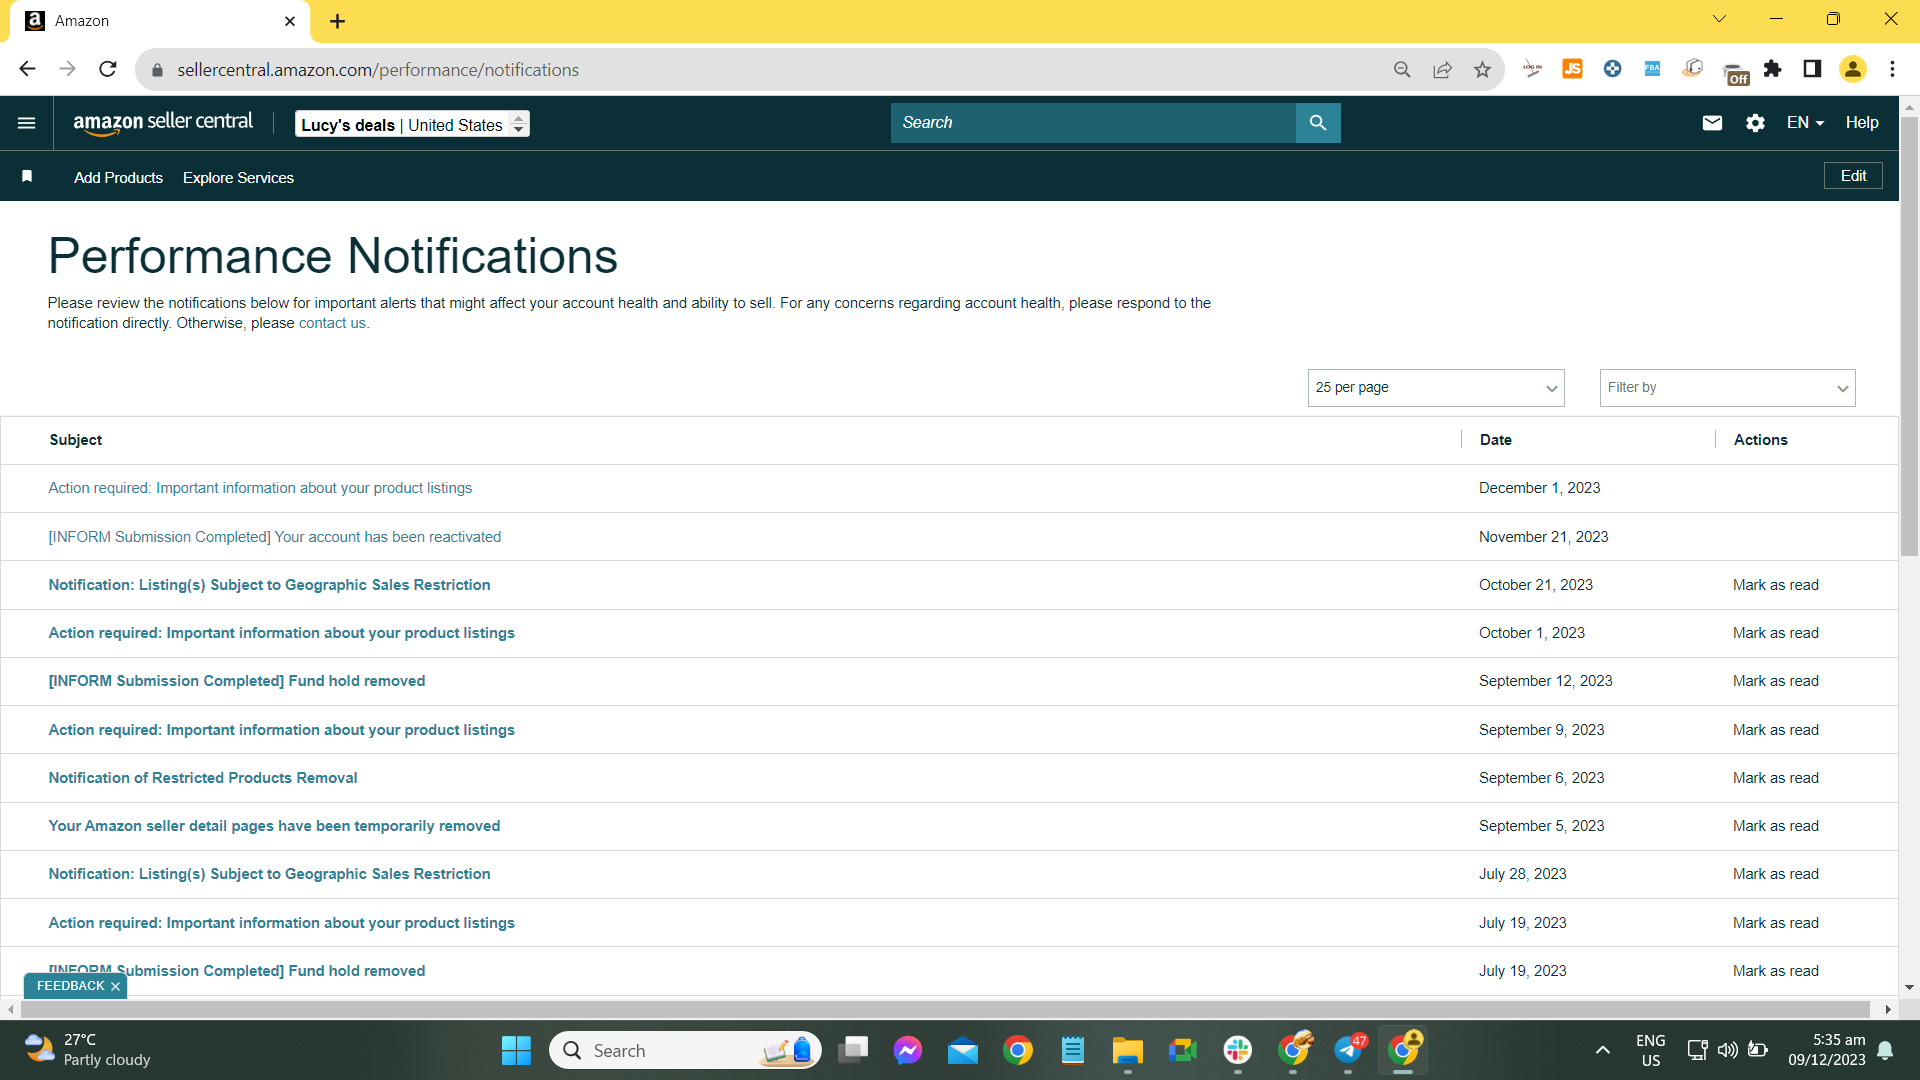Reload the page
Screen dimensions: 1920x1080
pos(108,69)
